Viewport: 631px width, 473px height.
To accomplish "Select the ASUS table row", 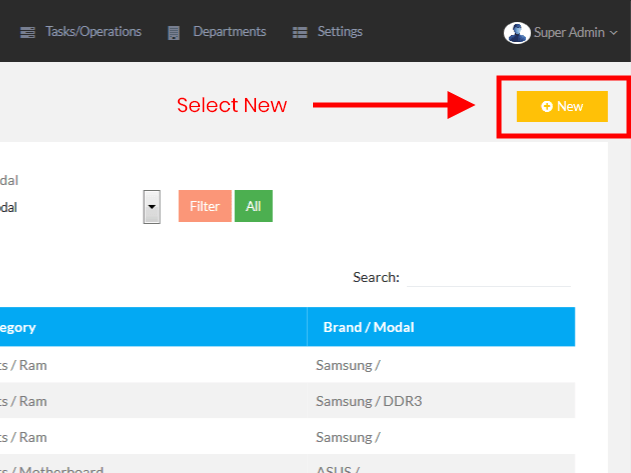I will pos(340,468).
